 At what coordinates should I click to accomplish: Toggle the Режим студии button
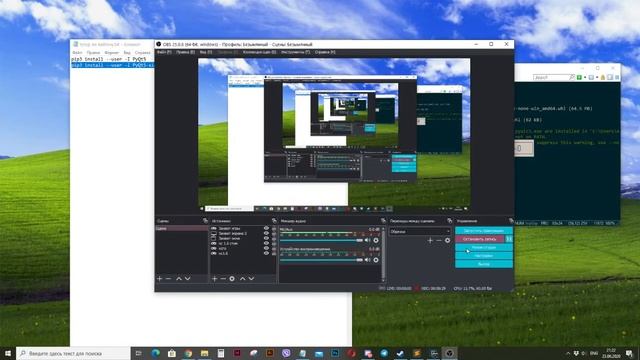(x=484, y=248)
